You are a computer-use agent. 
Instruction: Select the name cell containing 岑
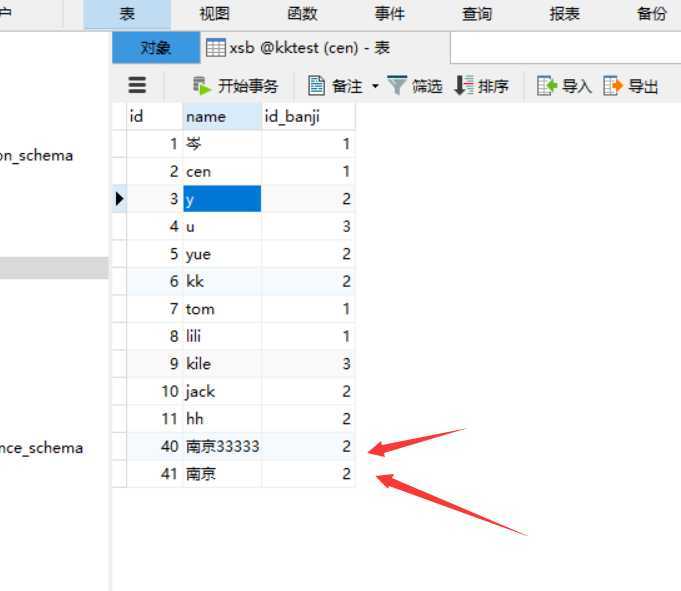coord(222,144)
